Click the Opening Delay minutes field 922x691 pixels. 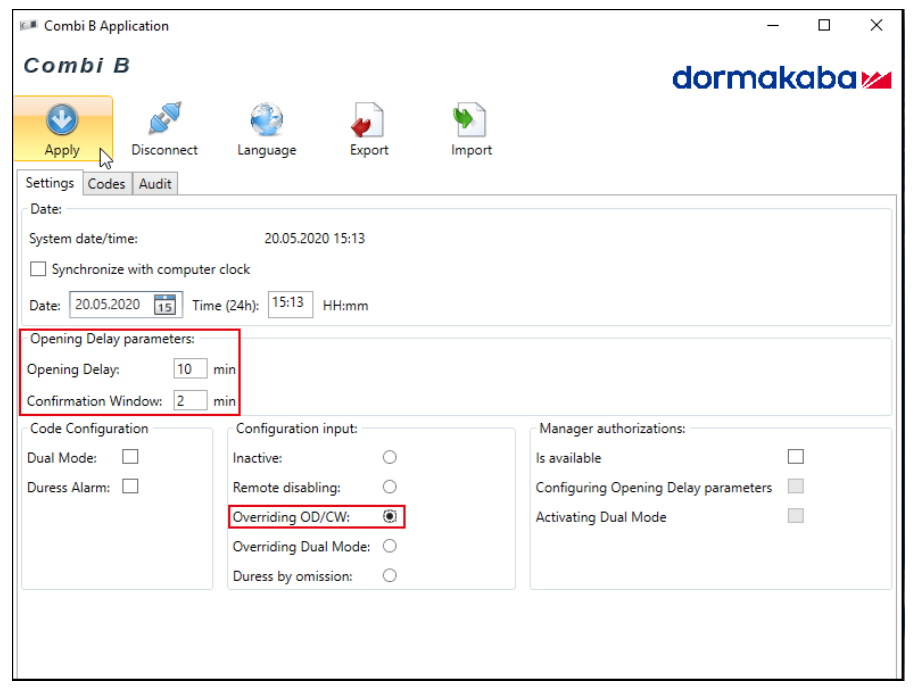point(189,369)
